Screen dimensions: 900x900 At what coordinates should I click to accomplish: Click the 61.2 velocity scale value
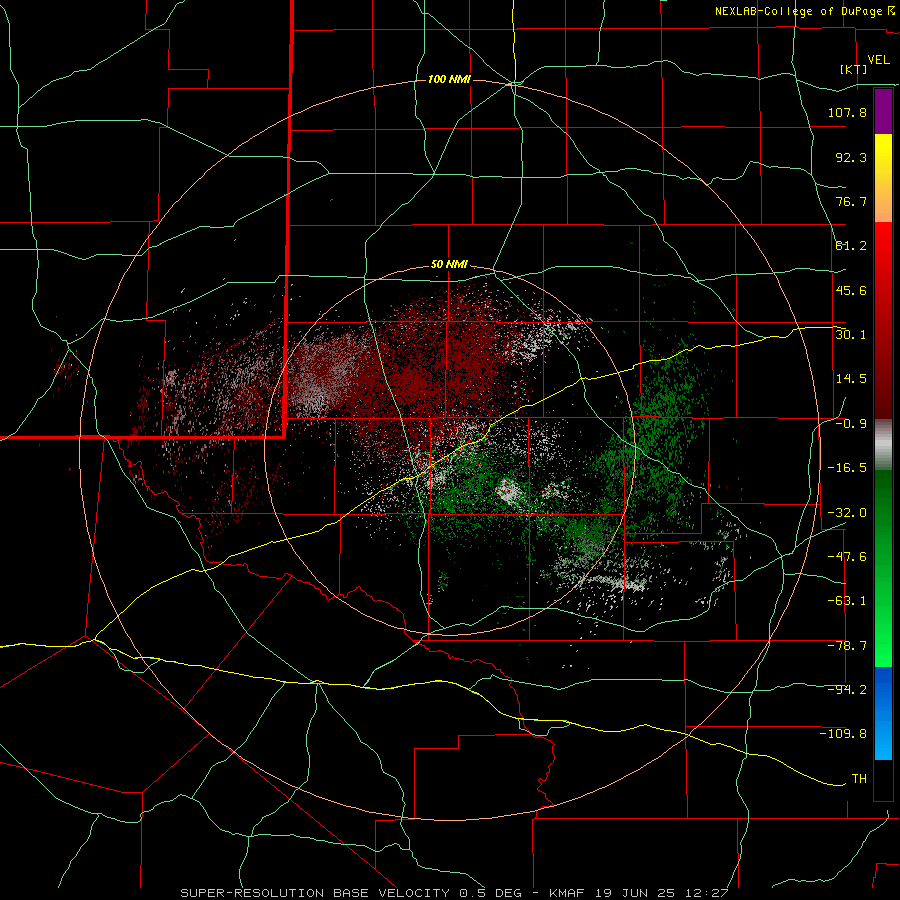(851, 246)
